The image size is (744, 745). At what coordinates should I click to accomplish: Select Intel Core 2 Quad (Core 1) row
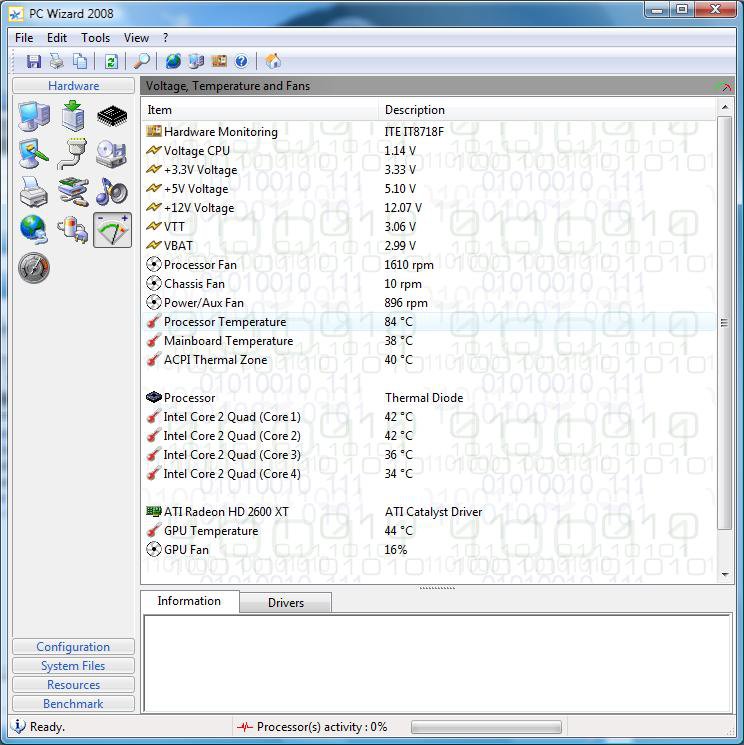tap(429, 417)
